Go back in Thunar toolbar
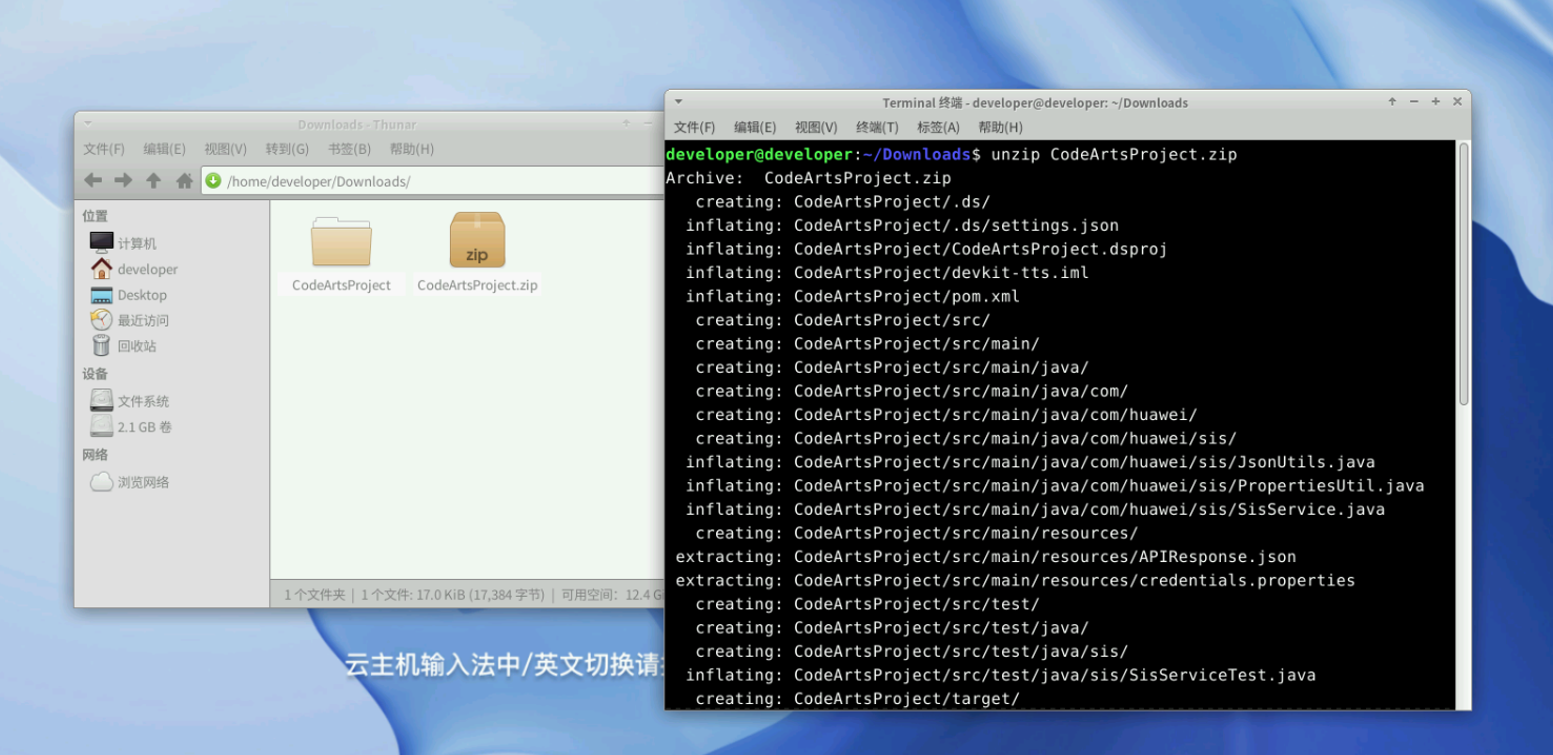This screenshot has height=755, width=1553. click(x=93, y=181)
